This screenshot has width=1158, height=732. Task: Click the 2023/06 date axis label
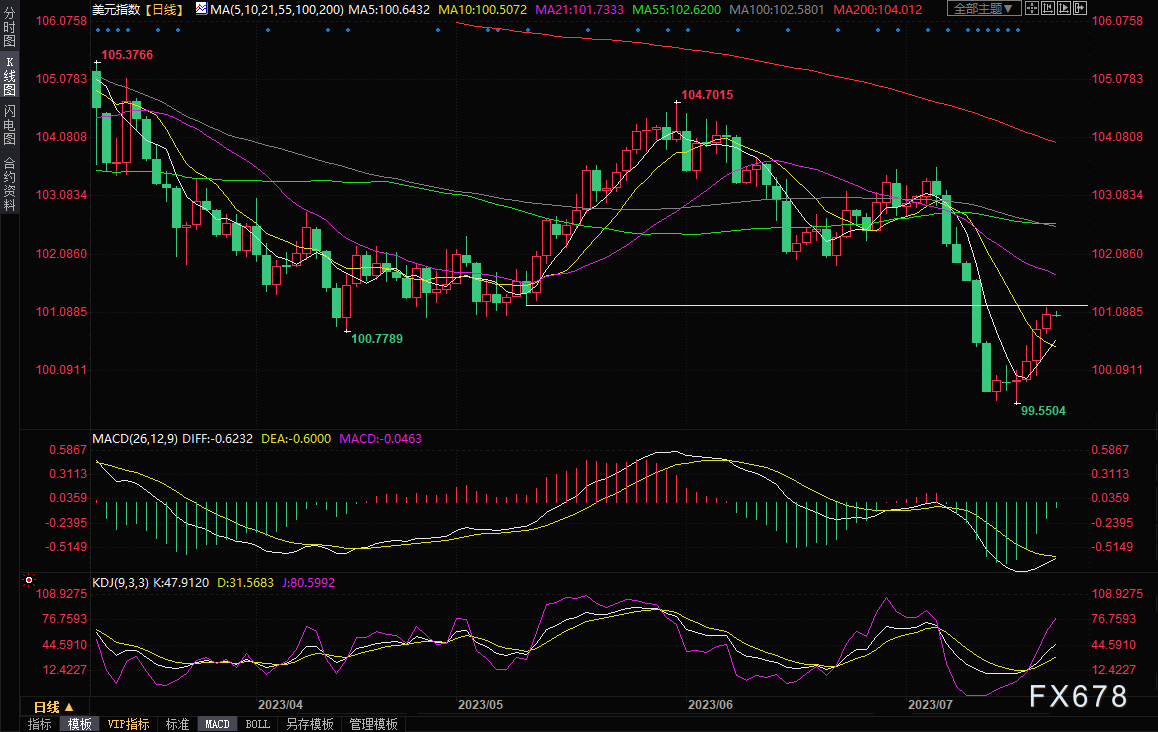click(x=710, y=704)
